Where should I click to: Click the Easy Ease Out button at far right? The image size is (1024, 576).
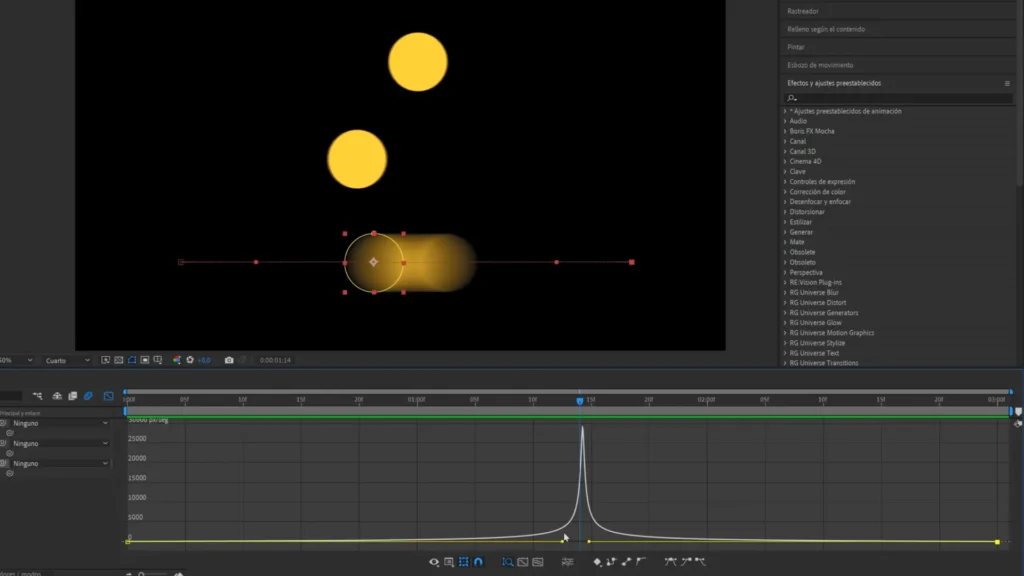click(x=700, y=562)
